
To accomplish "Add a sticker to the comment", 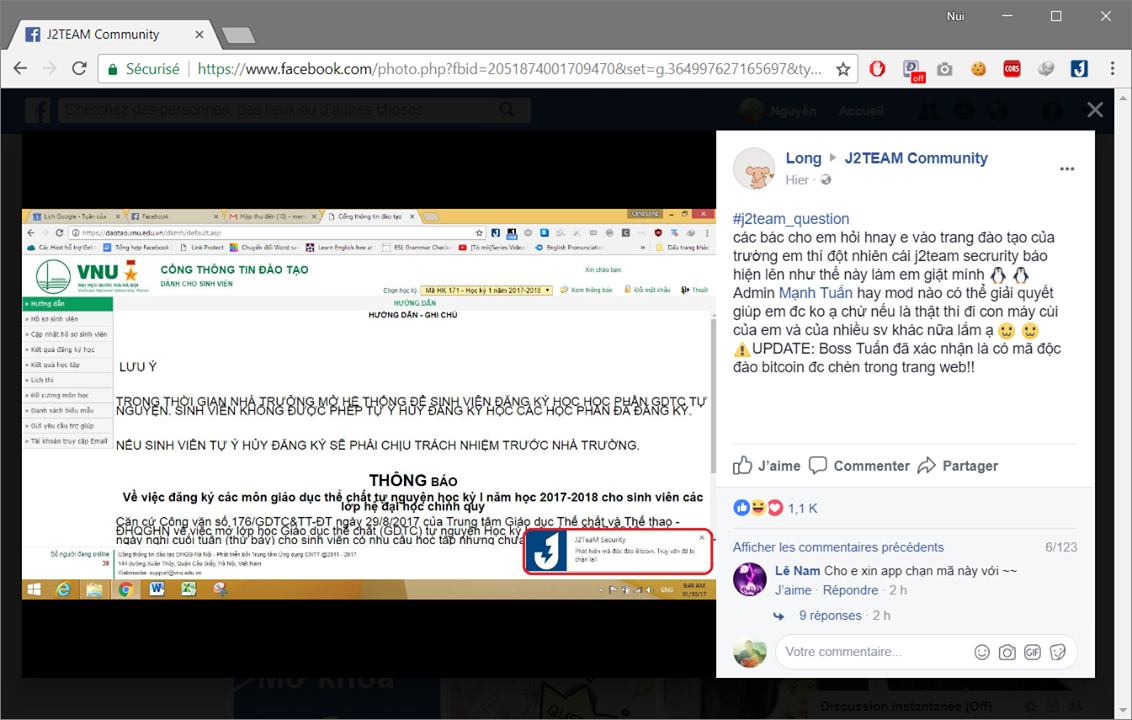I will (1058, 652).
